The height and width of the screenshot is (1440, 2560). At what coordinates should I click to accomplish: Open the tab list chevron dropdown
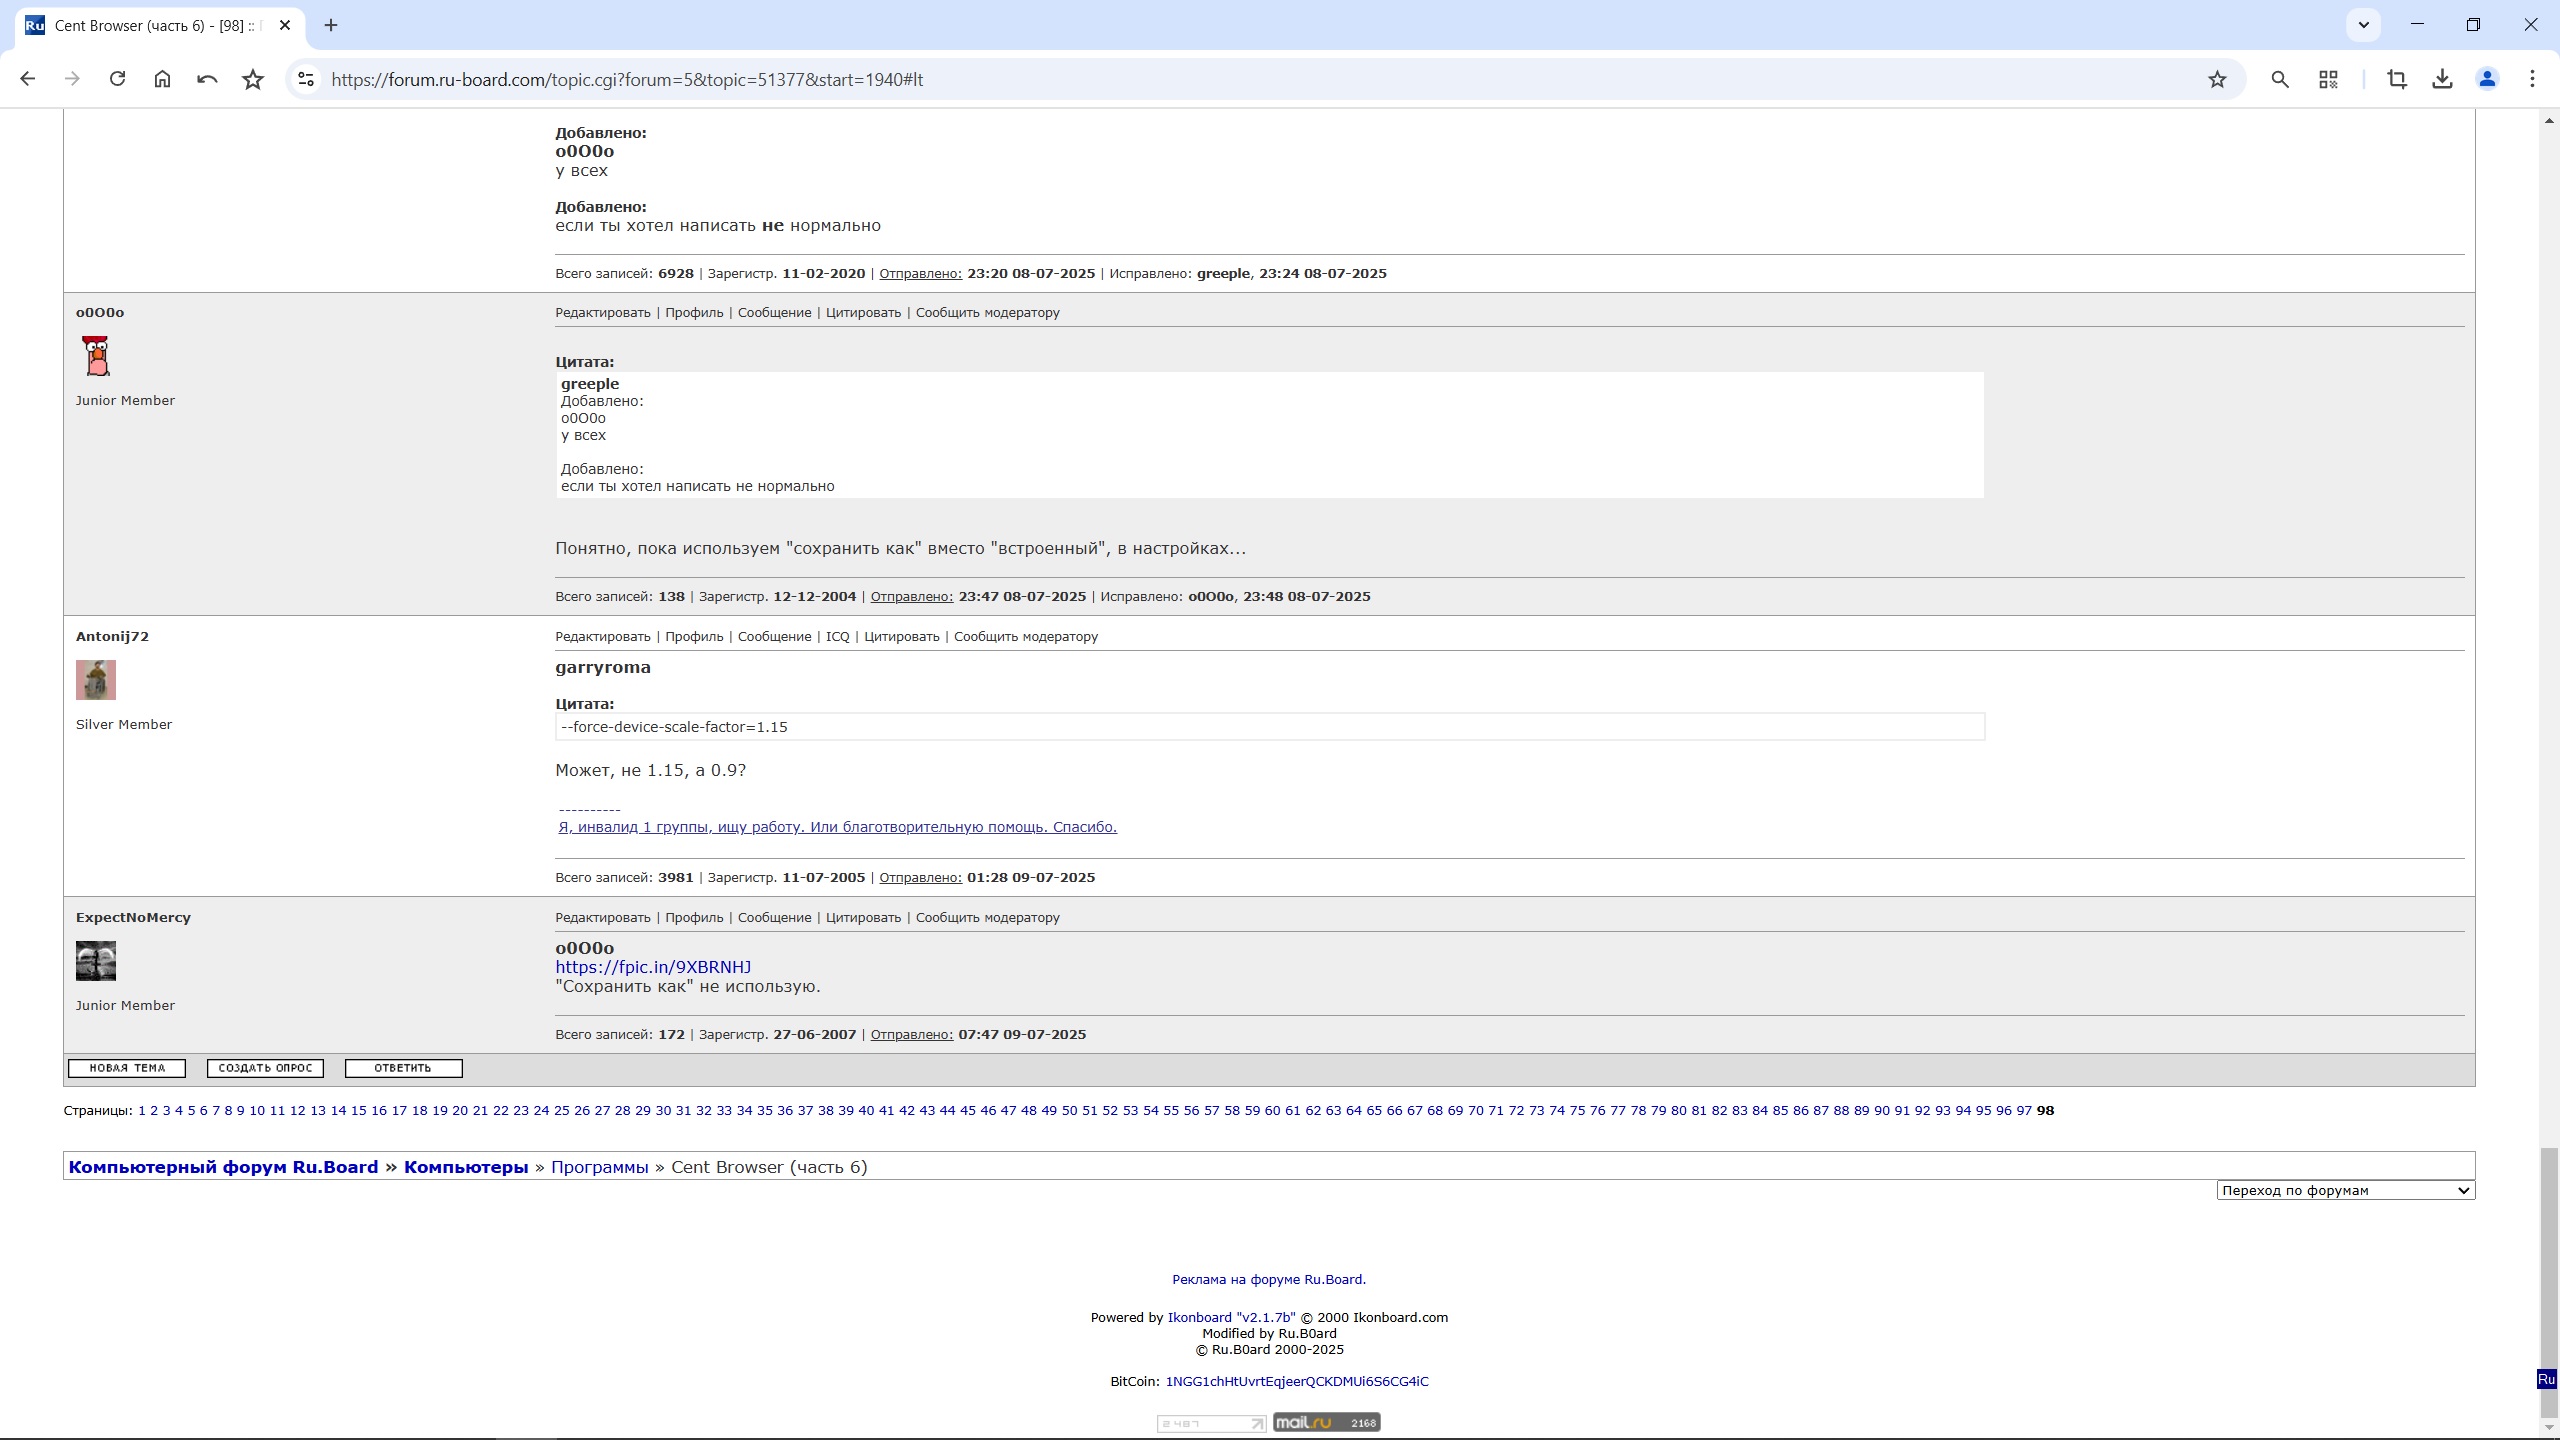pyautogui.click(x=2364, y=25)
